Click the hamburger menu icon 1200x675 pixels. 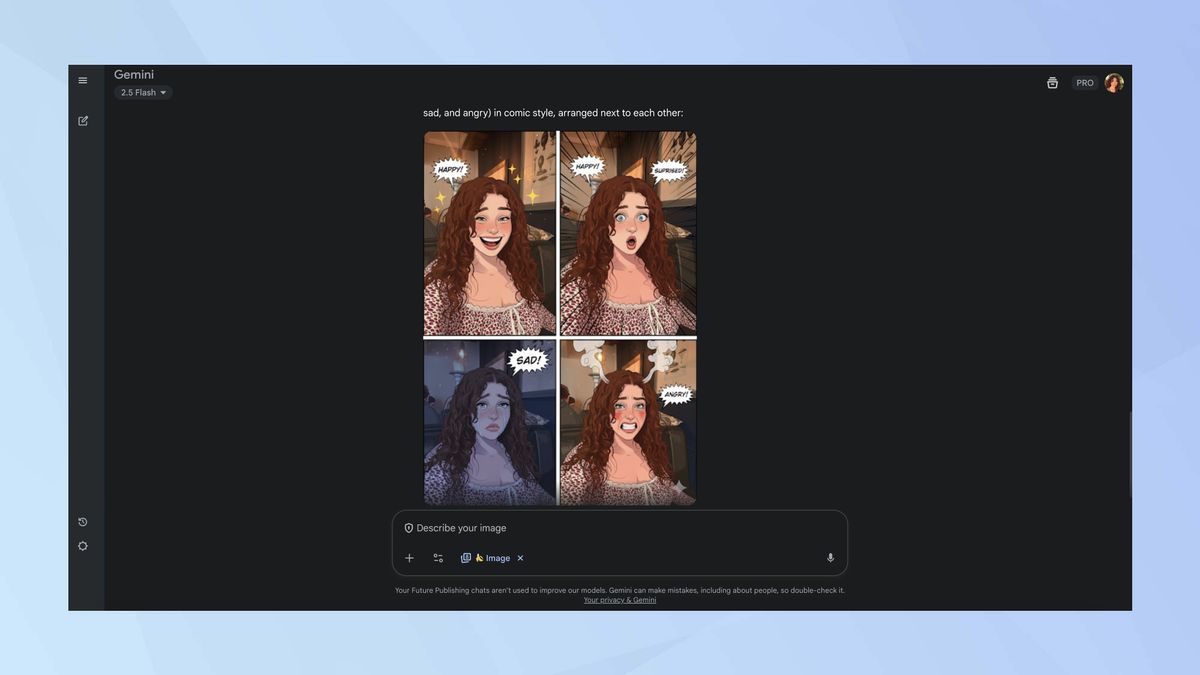(x=83, y=80)
